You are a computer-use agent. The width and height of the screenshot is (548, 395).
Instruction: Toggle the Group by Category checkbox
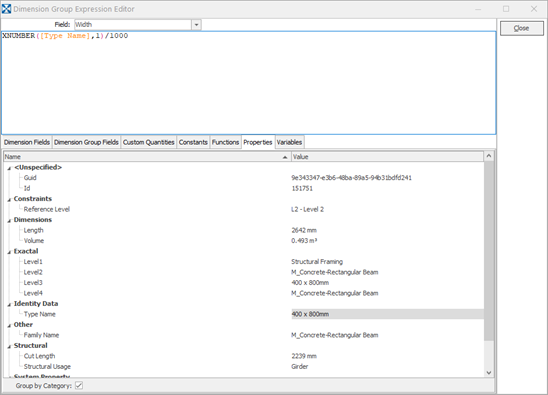[79, 386]
